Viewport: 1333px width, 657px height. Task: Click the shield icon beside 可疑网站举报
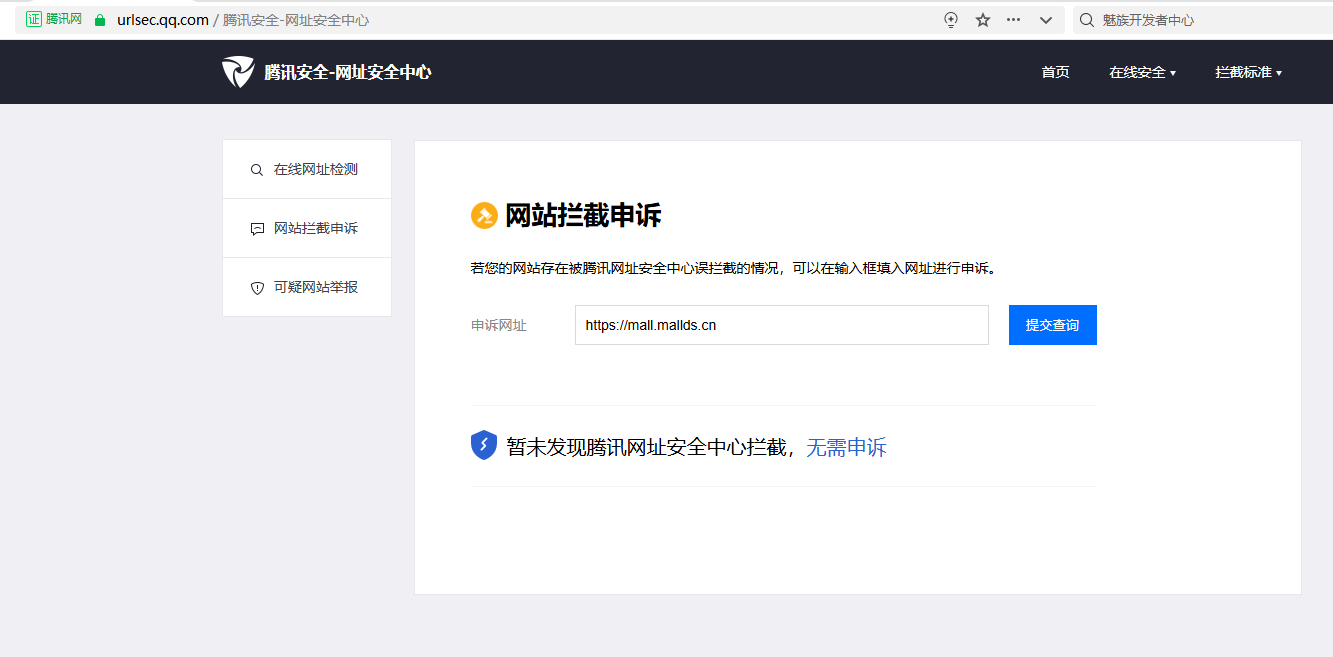click(x=257, y=288)
